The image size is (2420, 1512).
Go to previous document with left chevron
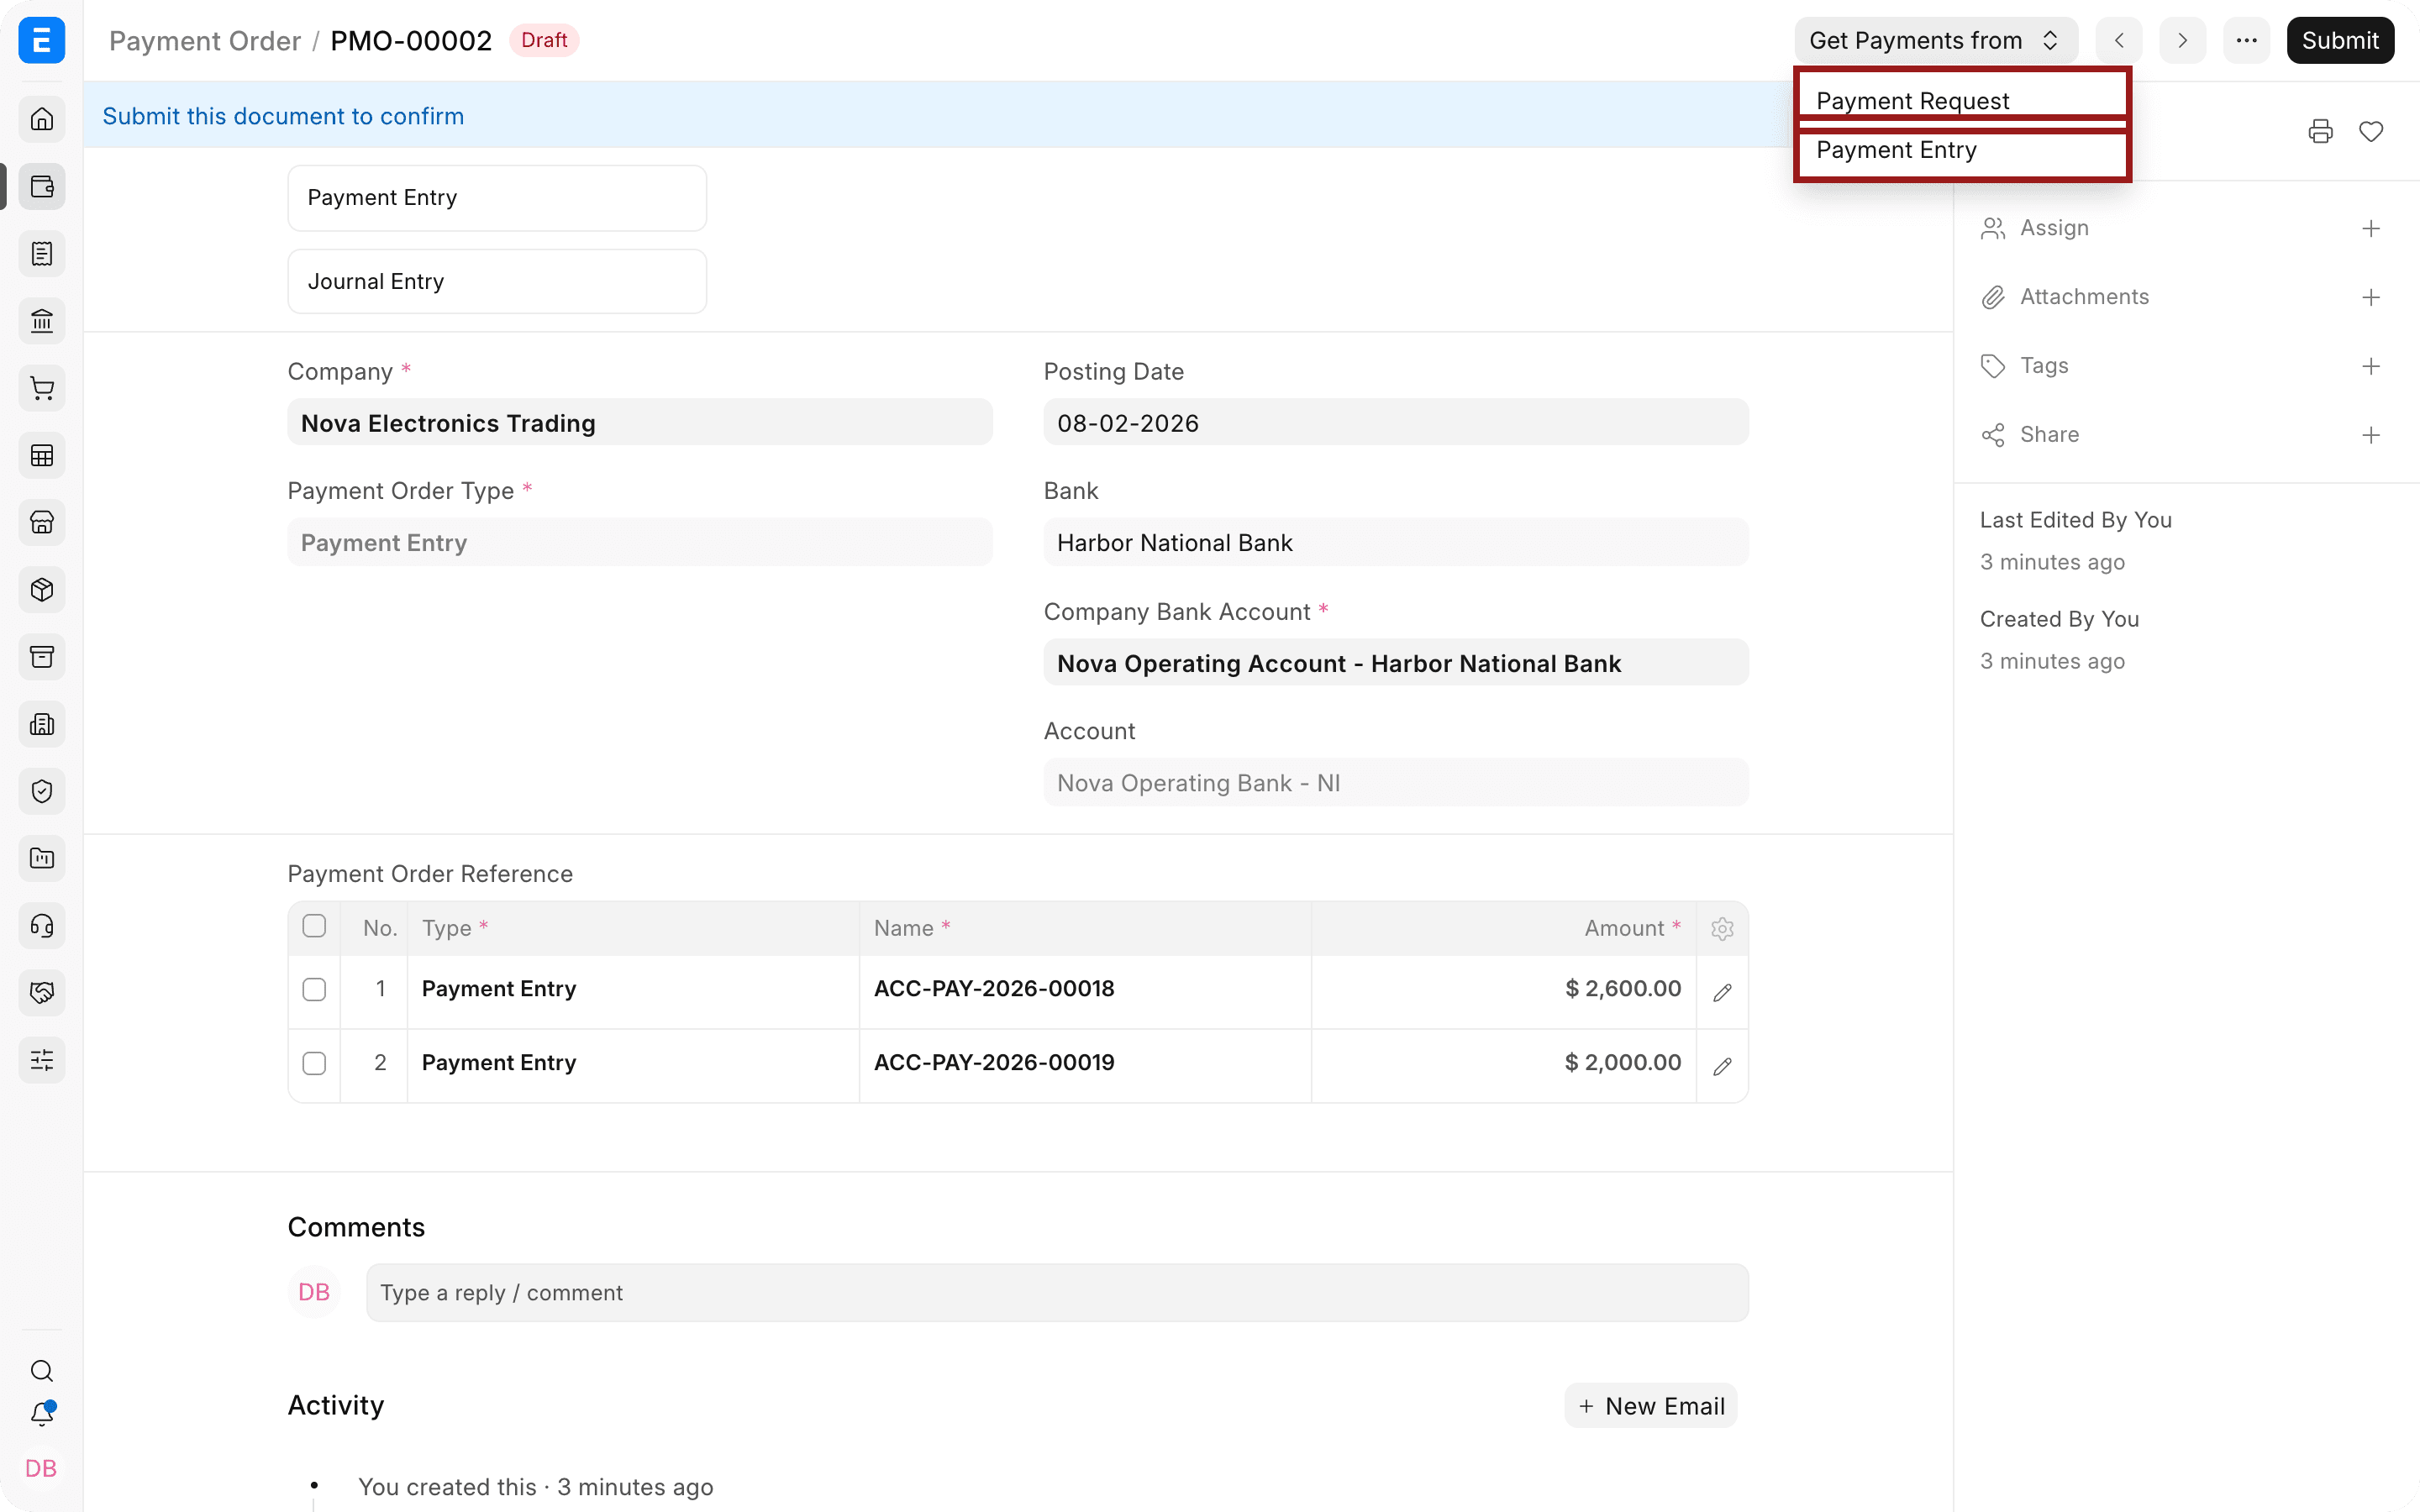point(2119,40)
